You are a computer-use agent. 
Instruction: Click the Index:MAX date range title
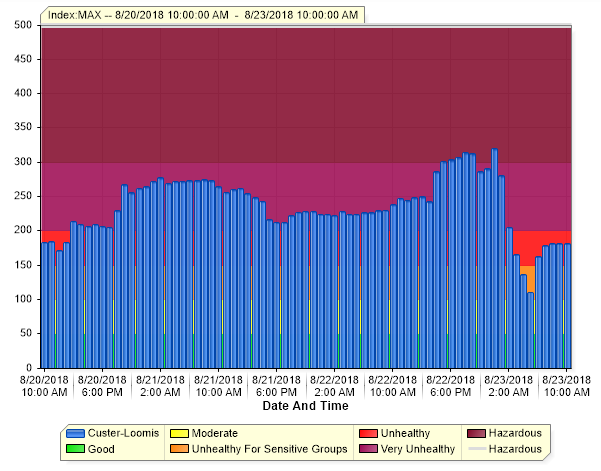coord(203,14)
